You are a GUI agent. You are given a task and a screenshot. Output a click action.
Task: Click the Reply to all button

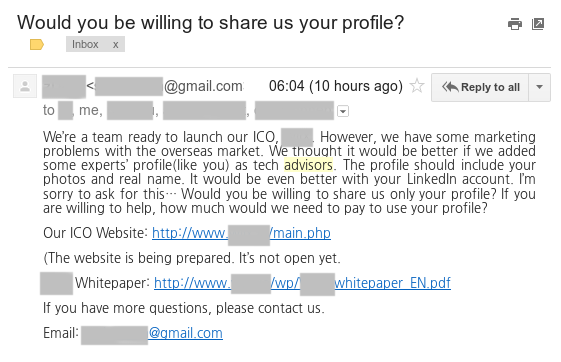[480, 87]
